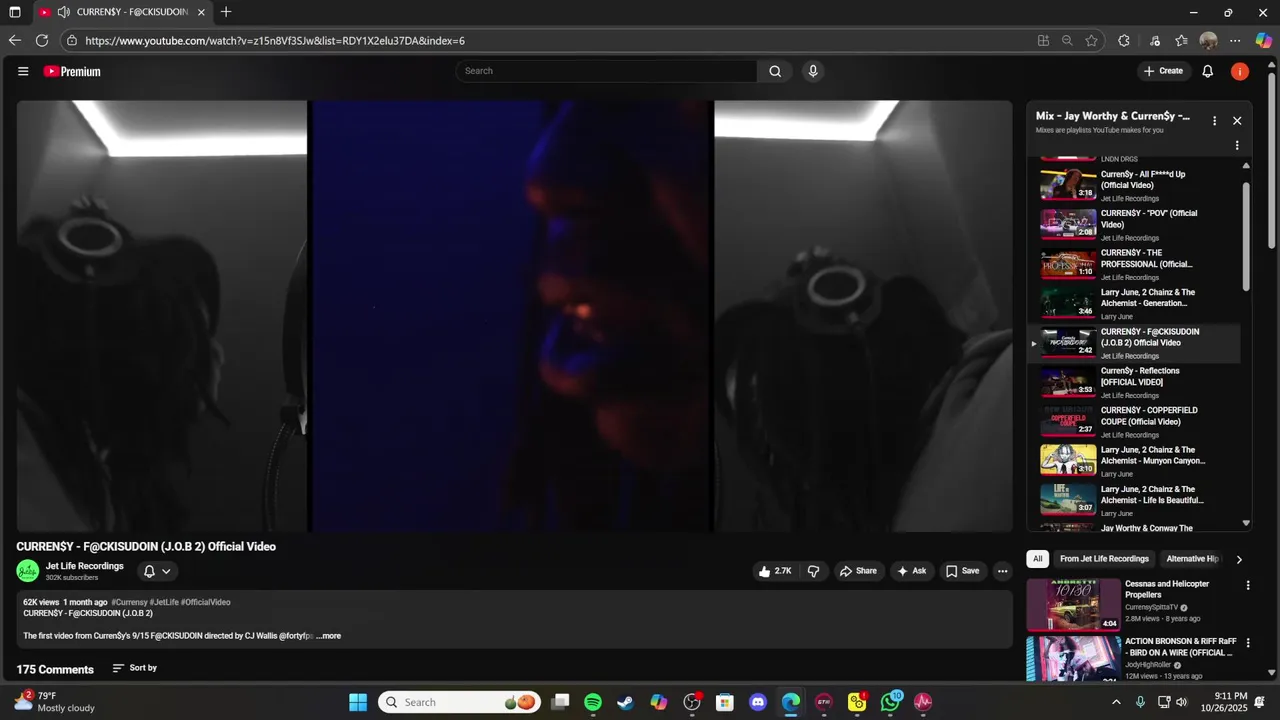Ask about this video
1280x720 pixels.
911,571
